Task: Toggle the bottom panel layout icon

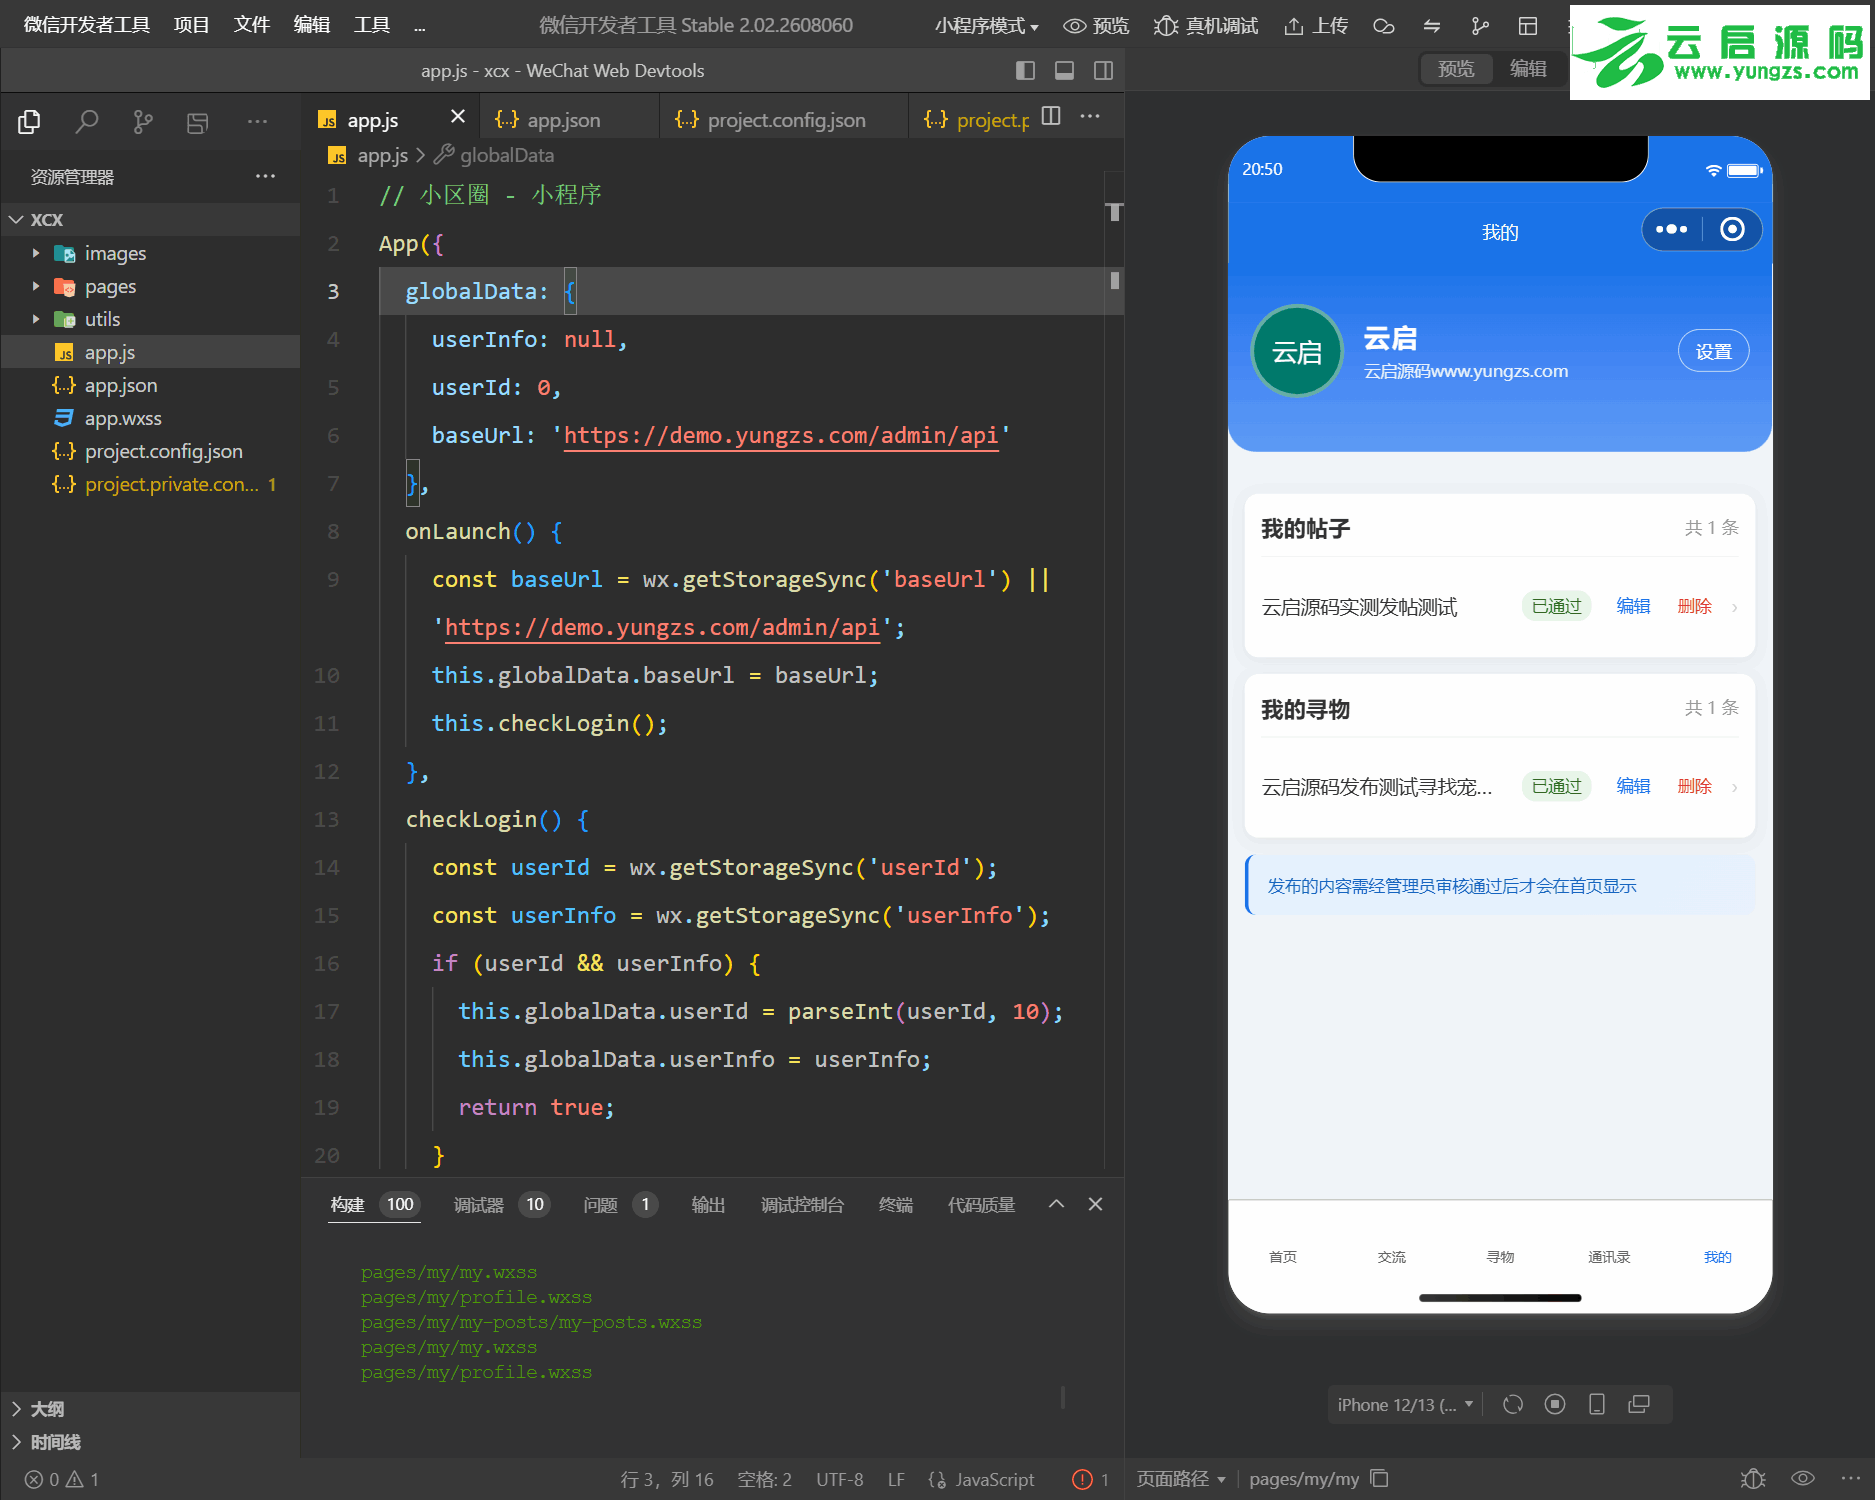Action: pyautogui.click(x=1064, y=70)
